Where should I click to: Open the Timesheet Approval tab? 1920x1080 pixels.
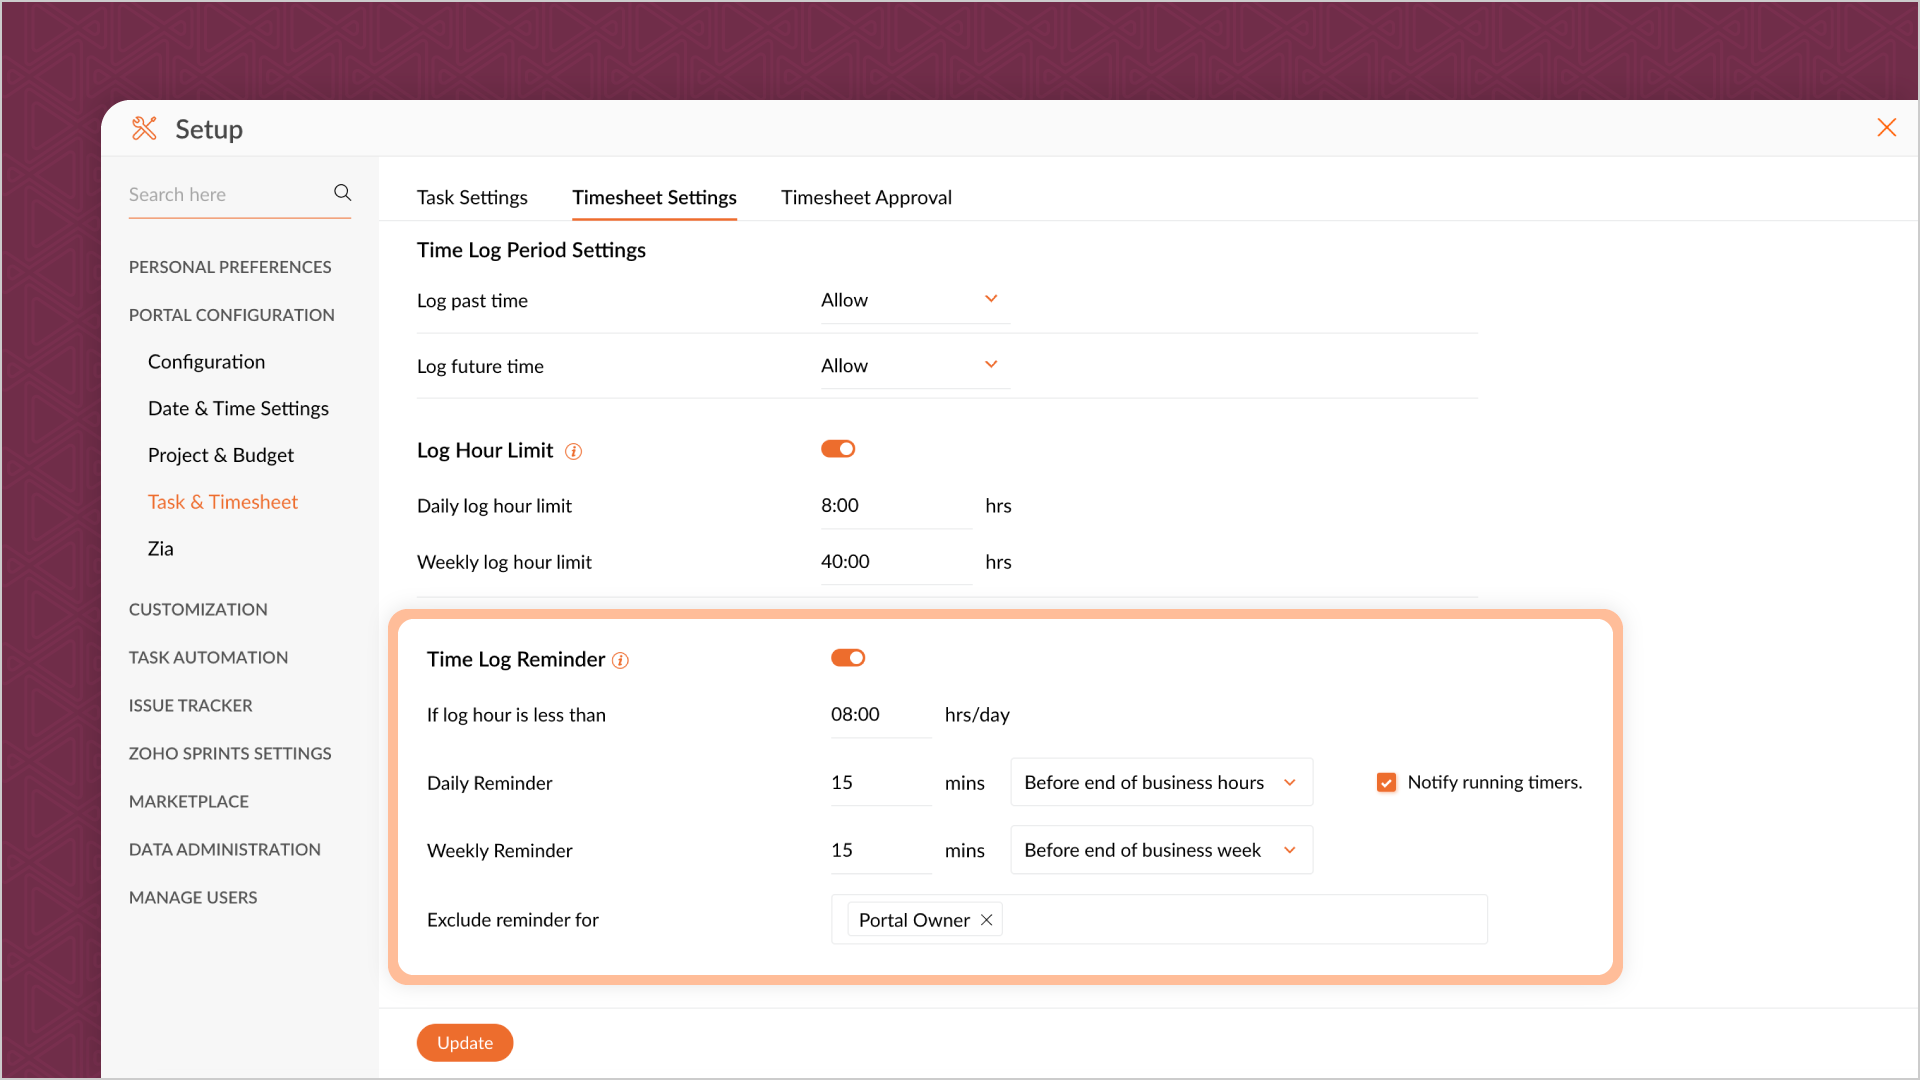[x=866, y=198]
